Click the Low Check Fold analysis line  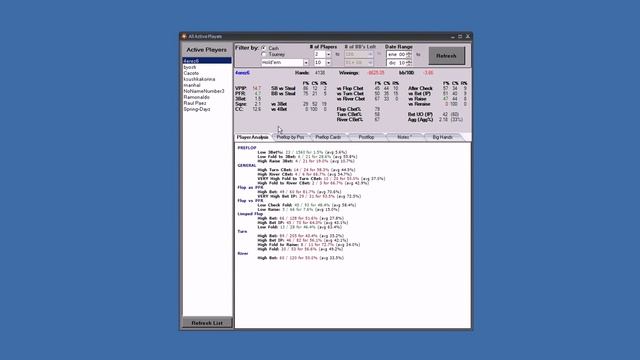point(307,205)
